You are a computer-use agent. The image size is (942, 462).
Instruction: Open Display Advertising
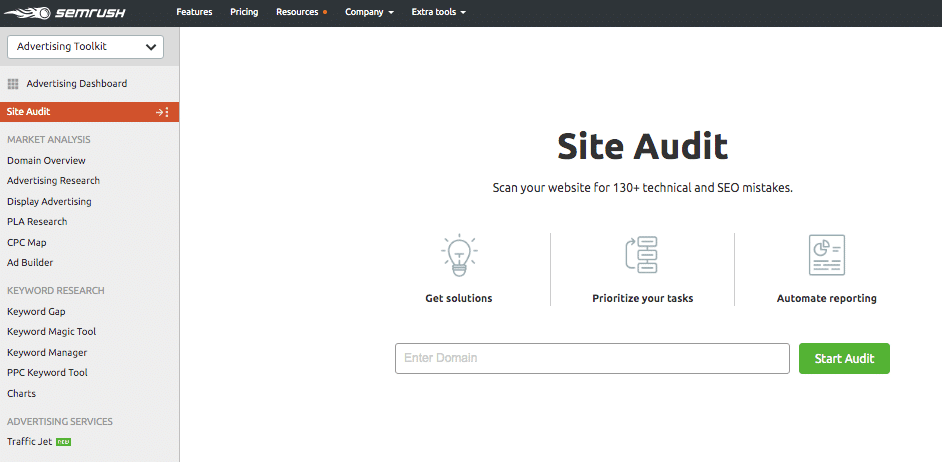pyautogui.click(x=49, y=201)
